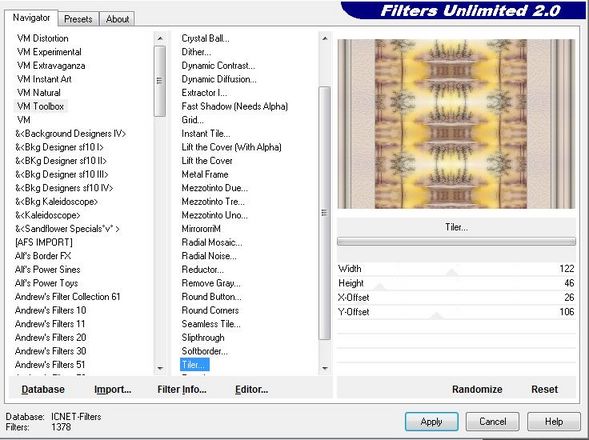This screenshot has width=589, height=440.
Task: Click down arrow of filter list scrollbar
Action: [325, 368]
